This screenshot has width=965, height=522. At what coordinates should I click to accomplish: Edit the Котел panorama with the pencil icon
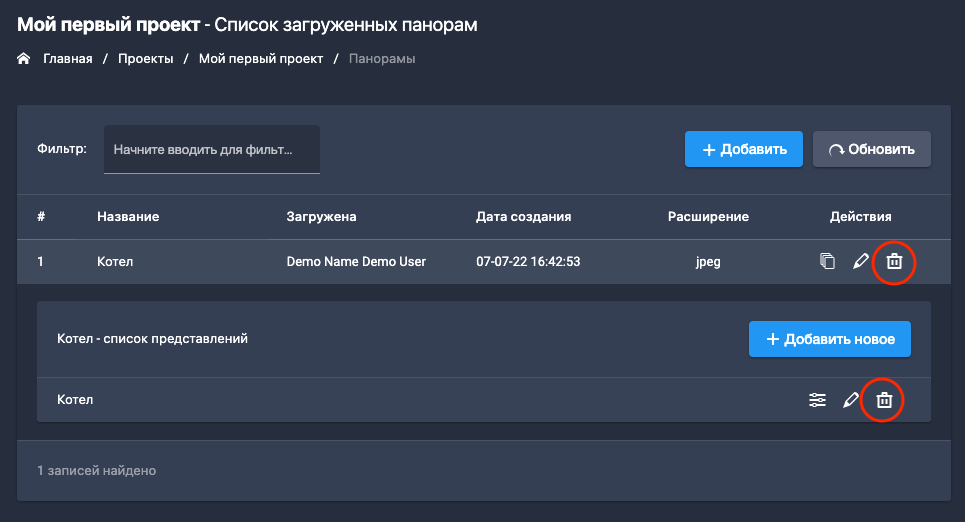(860, 262)
